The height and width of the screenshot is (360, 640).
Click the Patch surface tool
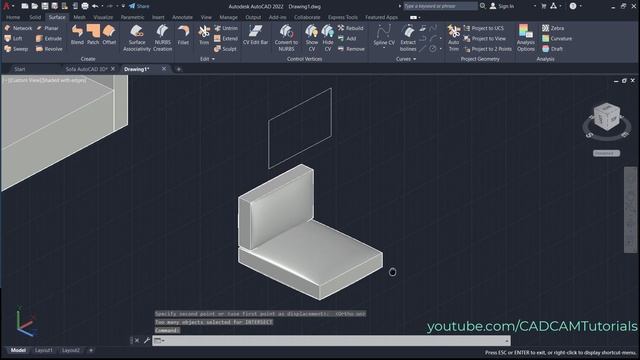(93, 34)
